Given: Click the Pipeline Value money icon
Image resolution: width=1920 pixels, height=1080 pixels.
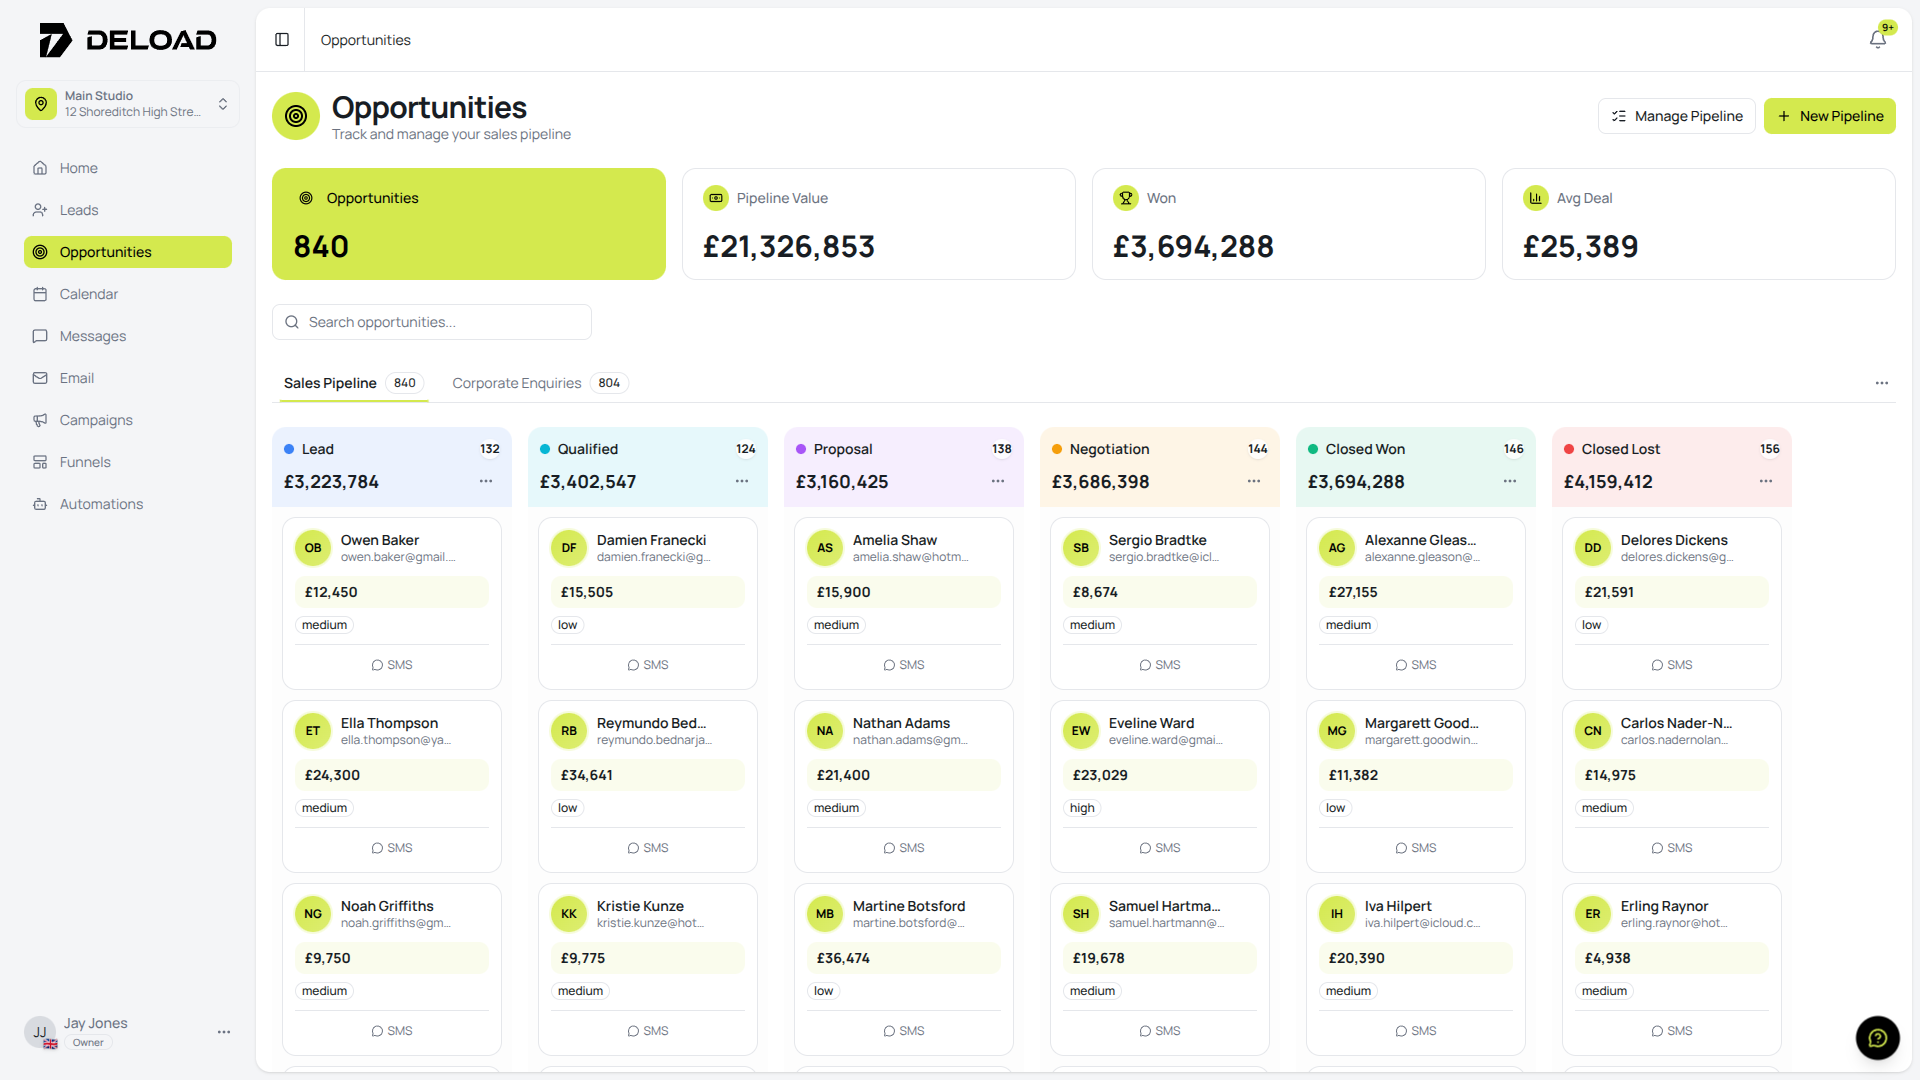Looking at the screenshot, I should [x=716, y=198].
